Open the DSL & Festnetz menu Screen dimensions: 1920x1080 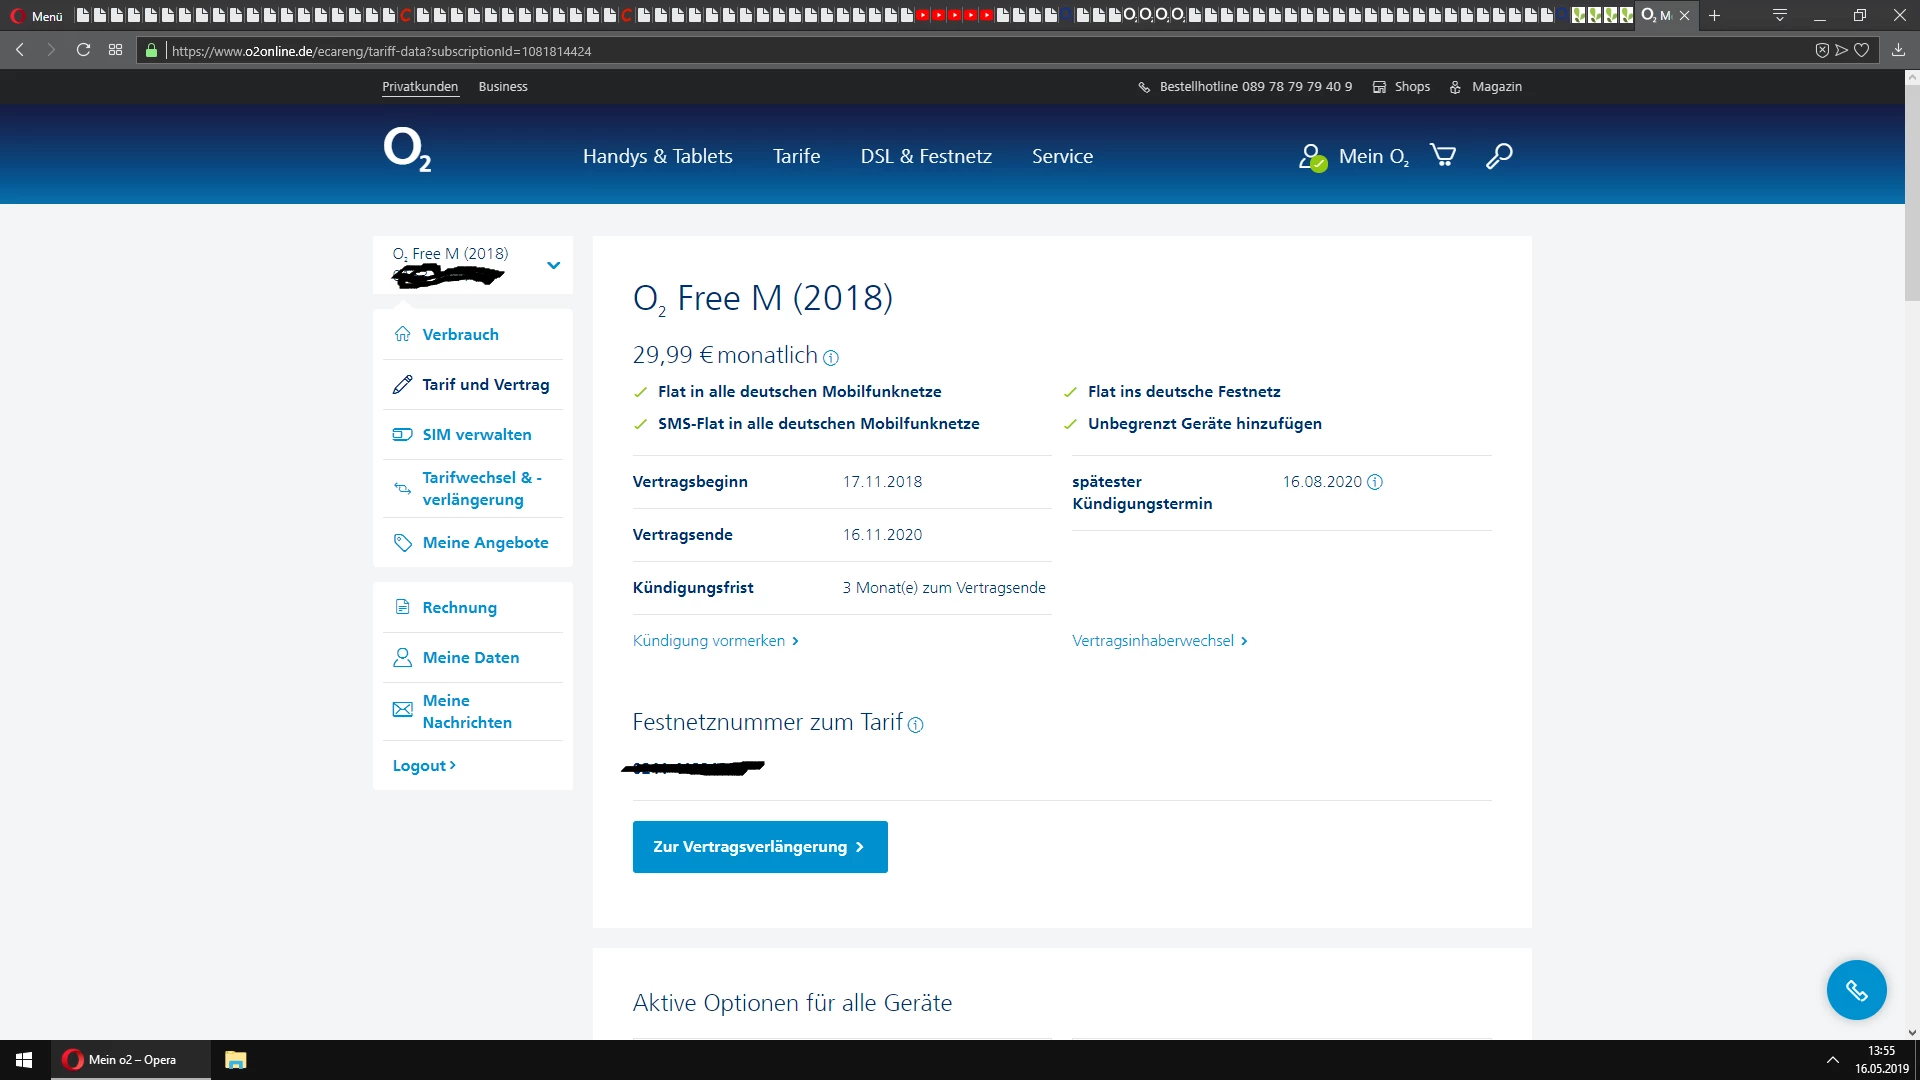pyautogui.click(x=926, y=157)
